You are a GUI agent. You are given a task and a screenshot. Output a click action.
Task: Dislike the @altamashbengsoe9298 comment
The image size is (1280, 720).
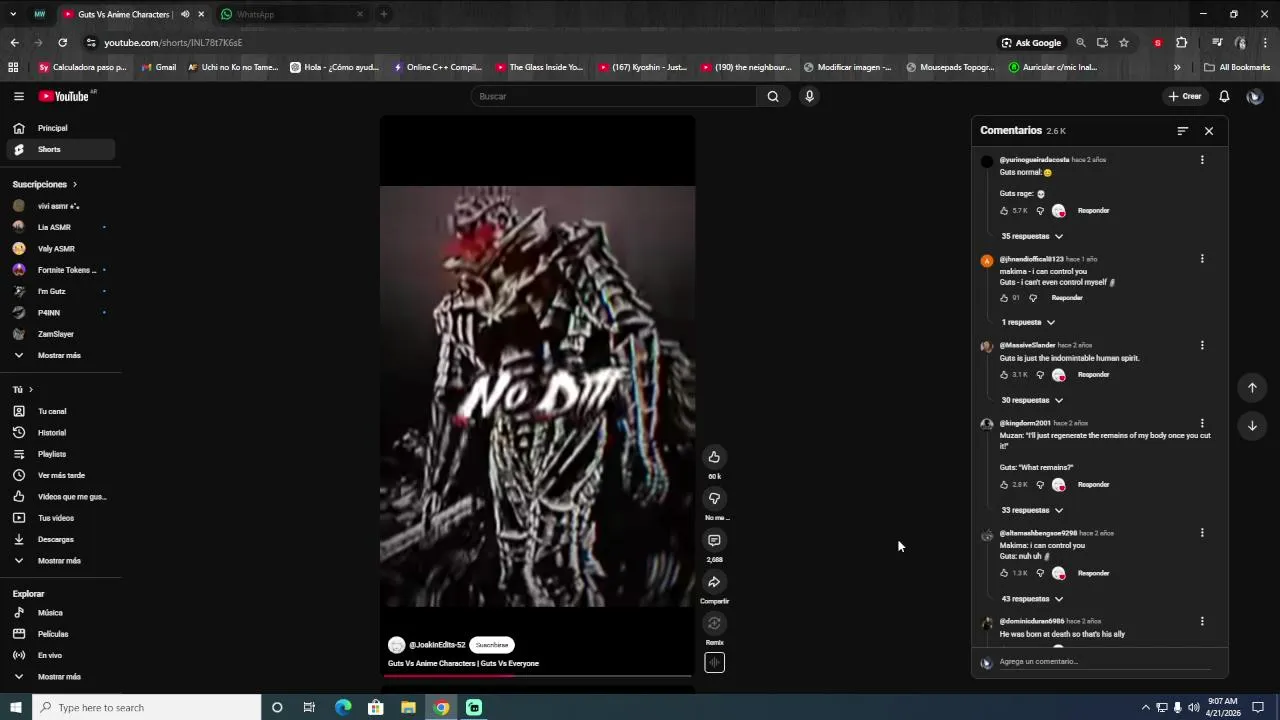(x=1040, y=574)
